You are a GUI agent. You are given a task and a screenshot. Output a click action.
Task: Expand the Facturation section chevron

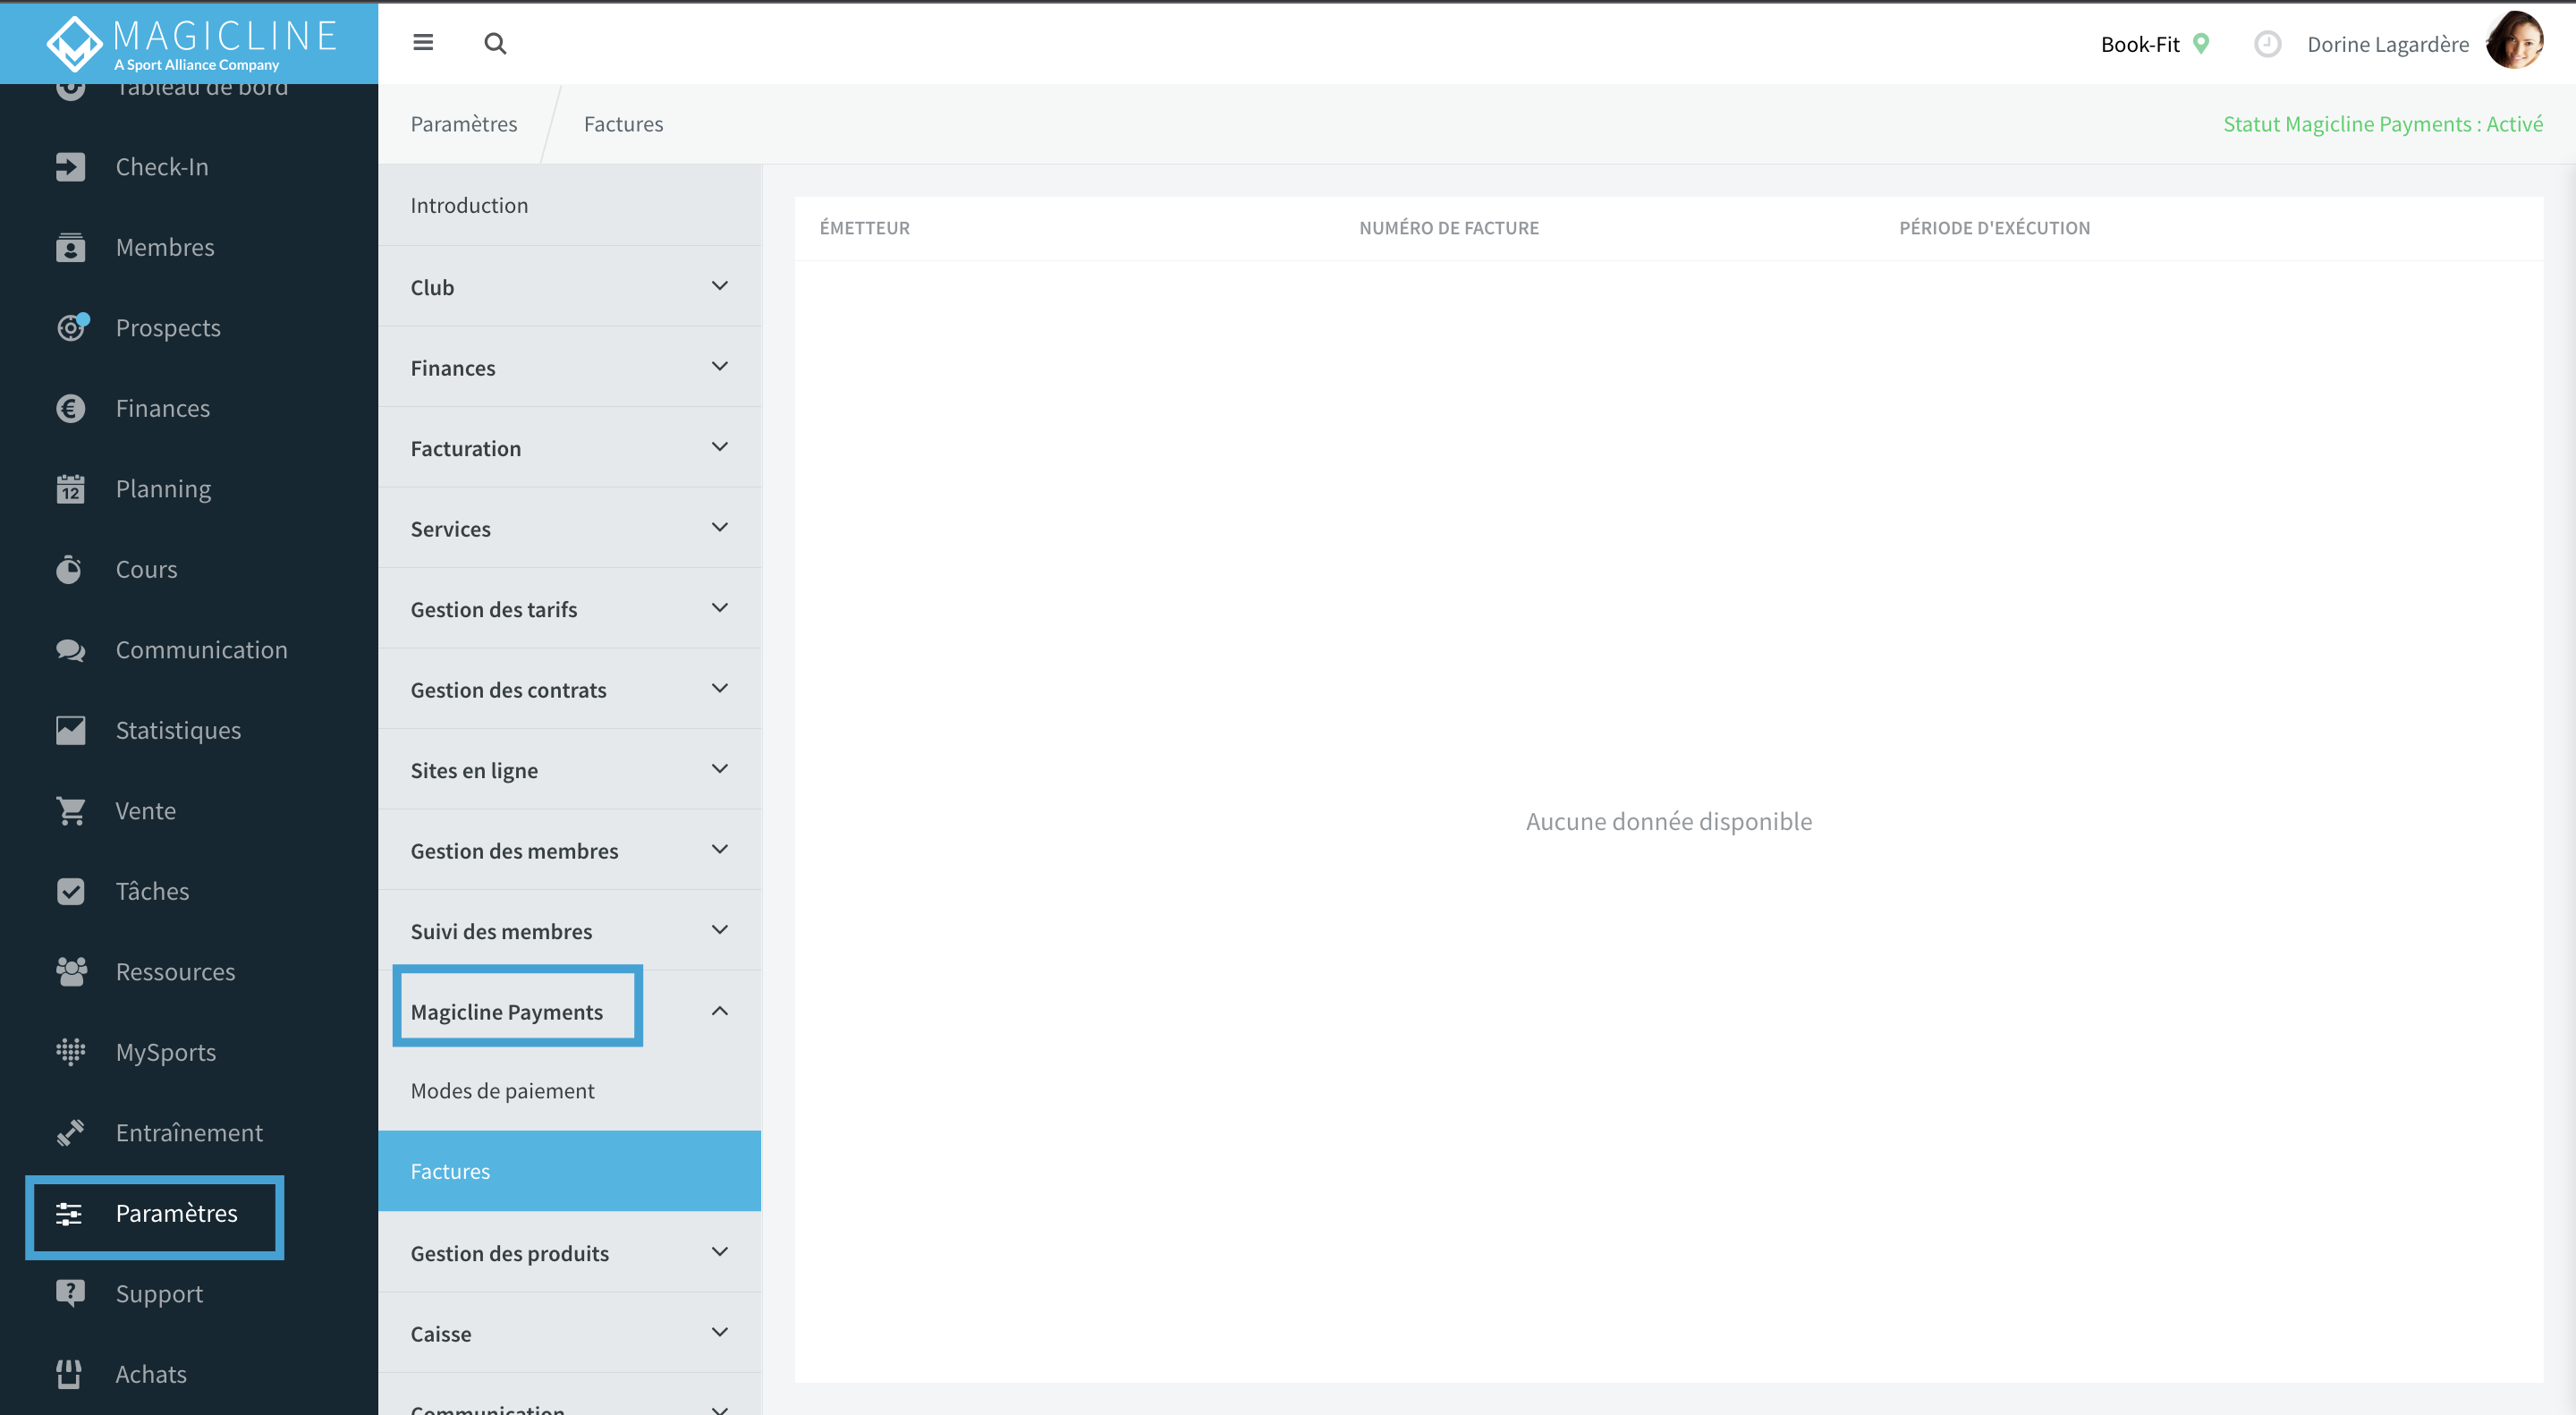[719, 447]
